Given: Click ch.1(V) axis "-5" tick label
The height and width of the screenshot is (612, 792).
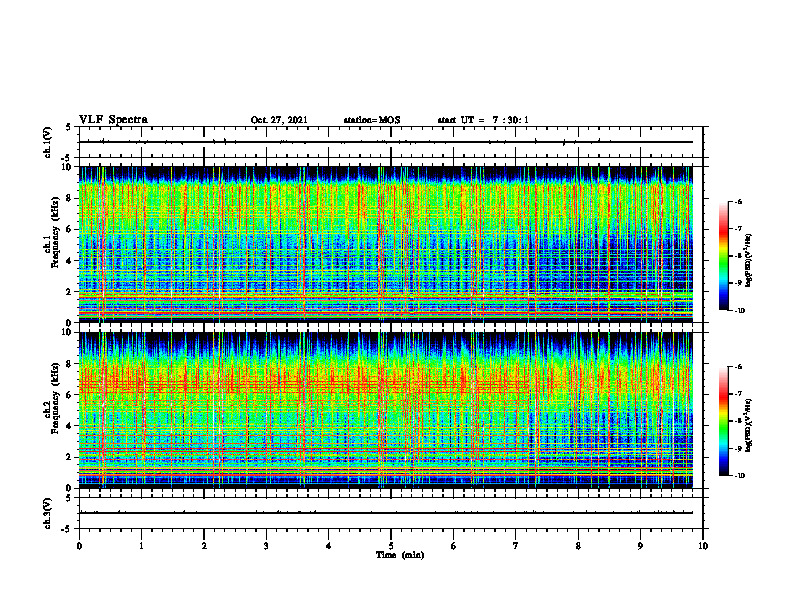Looking at the screenshot, I should [x=67, y=158].
